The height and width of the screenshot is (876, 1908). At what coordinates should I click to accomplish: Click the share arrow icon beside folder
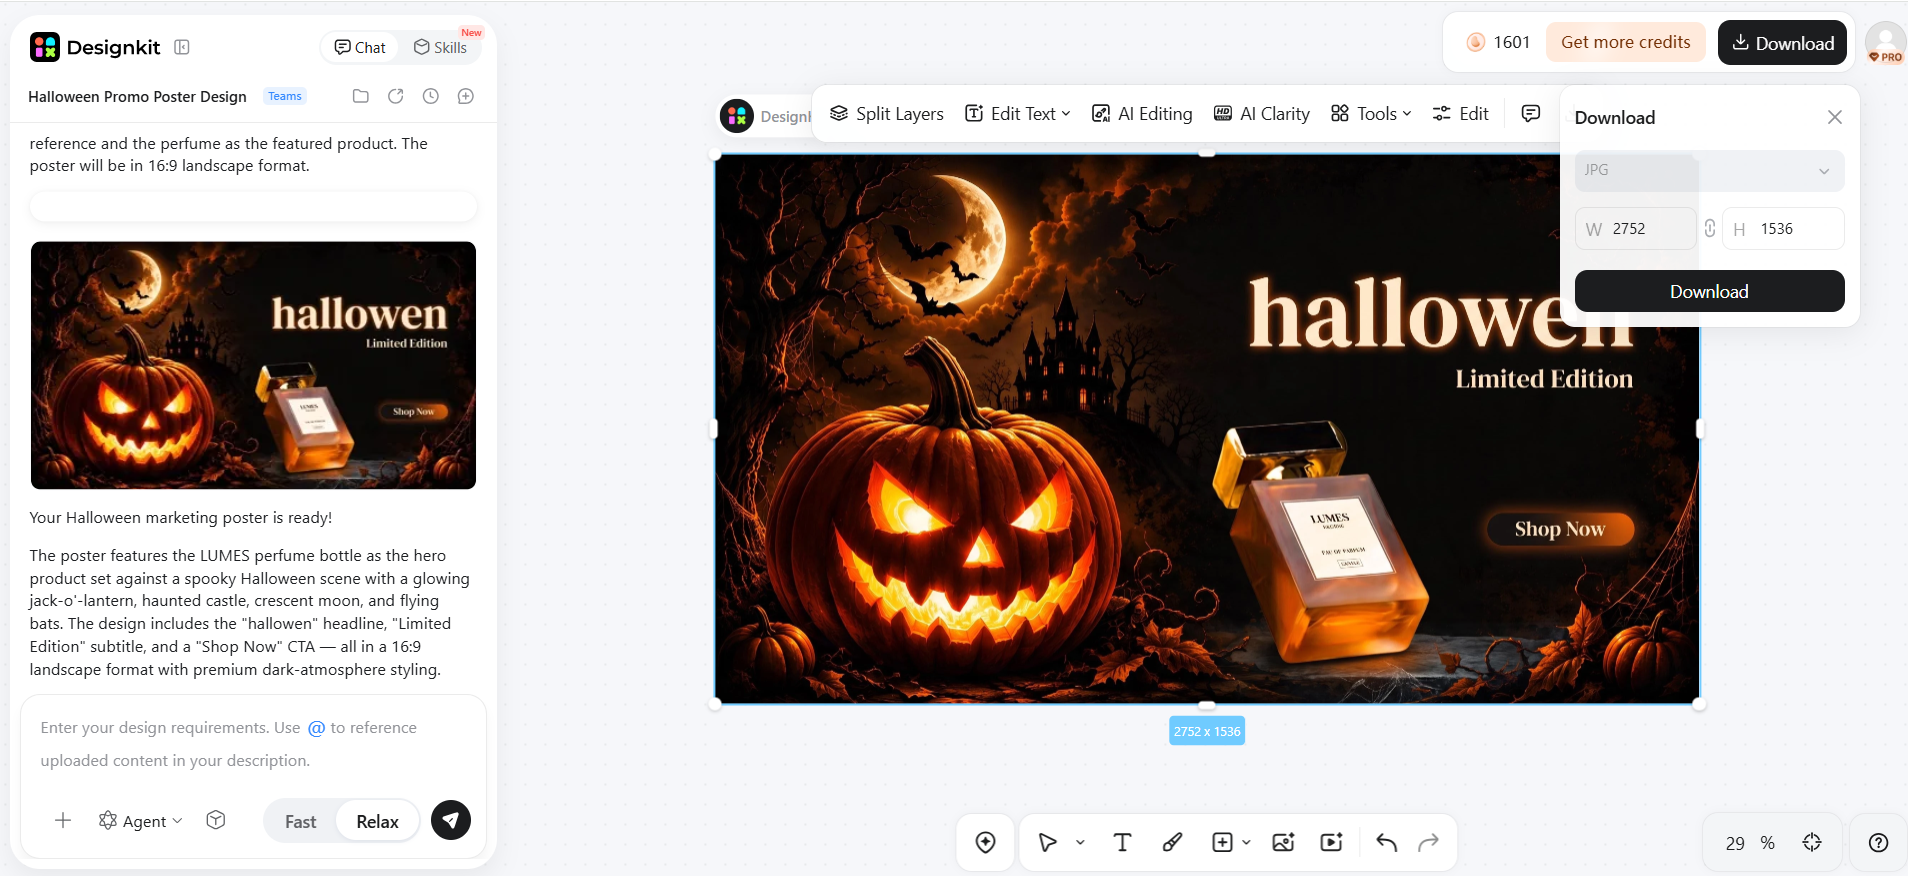coord(396,96)
